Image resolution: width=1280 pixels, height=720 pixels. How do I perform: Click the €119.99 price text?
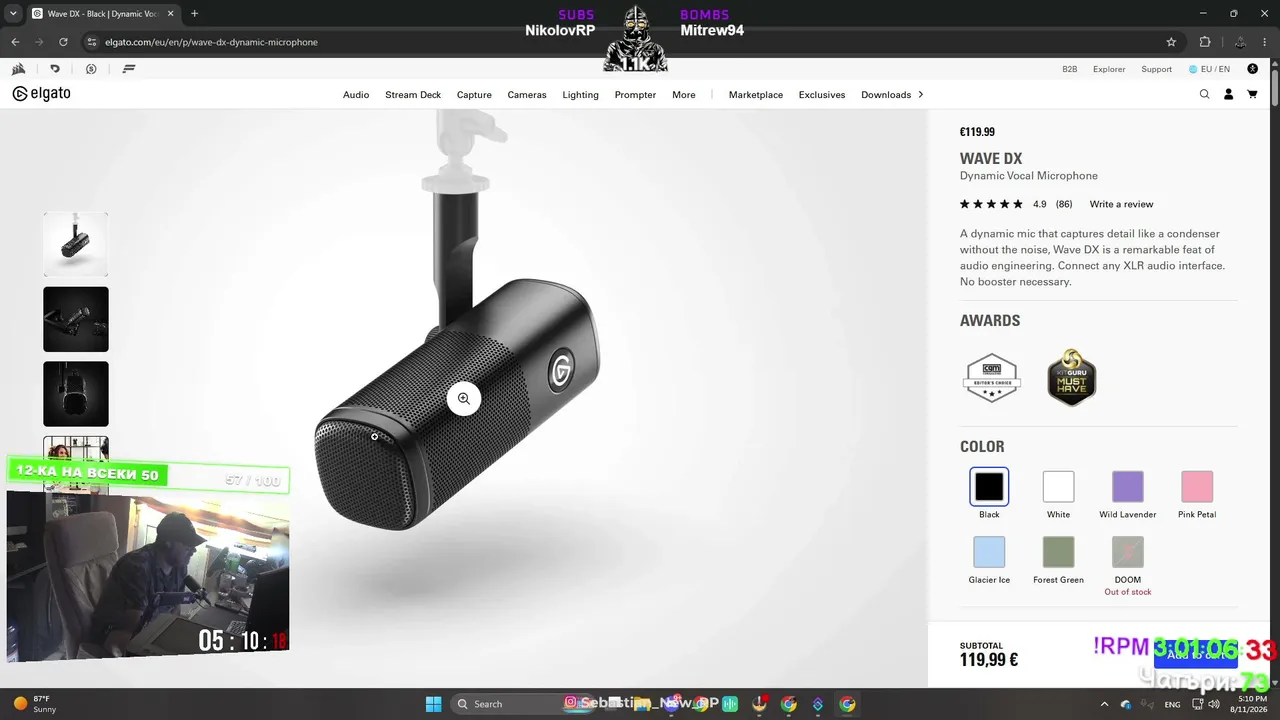(977, 132)
